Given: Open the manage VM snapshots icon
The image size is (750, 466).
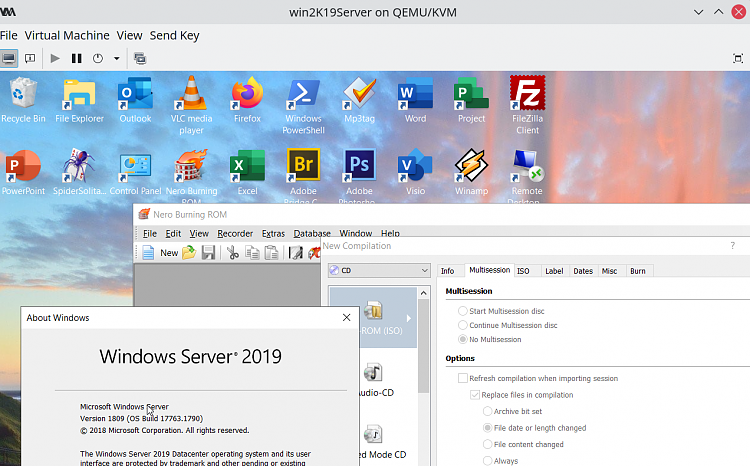Looking at the screenshot, I should coord(140,58).
